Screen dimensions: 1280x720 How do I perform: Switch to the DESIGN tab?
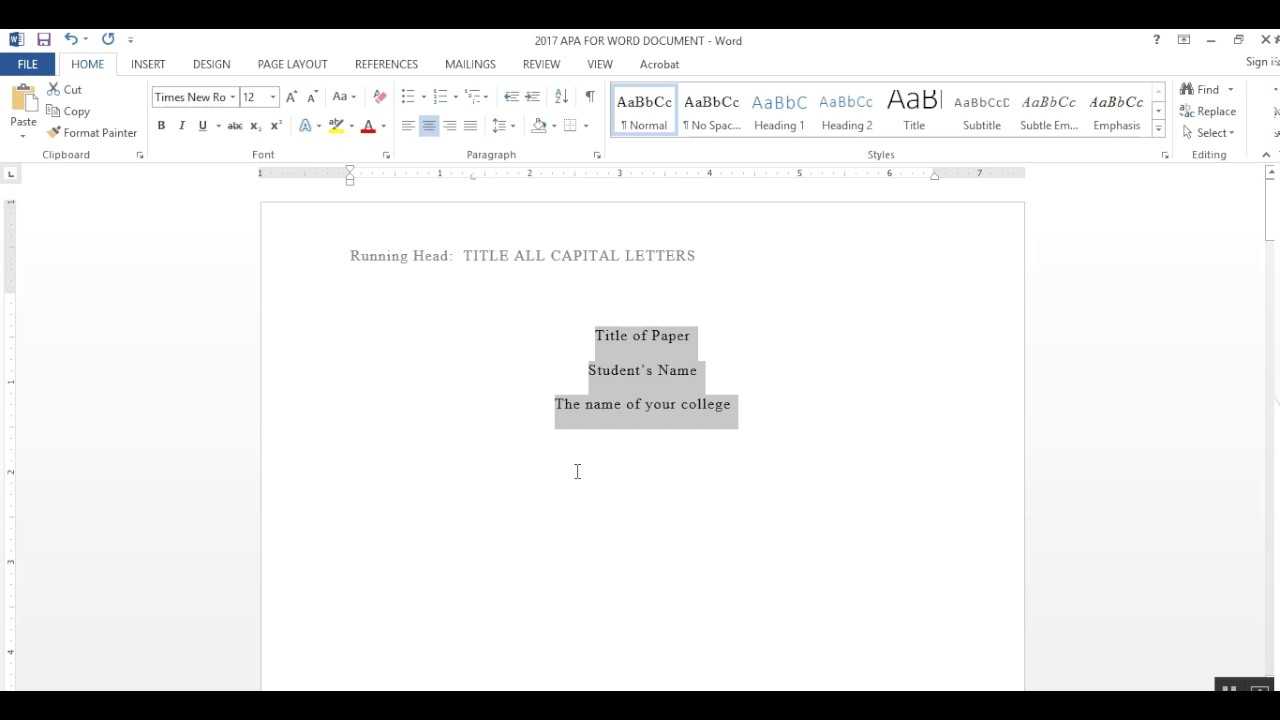pyautogui.click(x=211, y=64)
